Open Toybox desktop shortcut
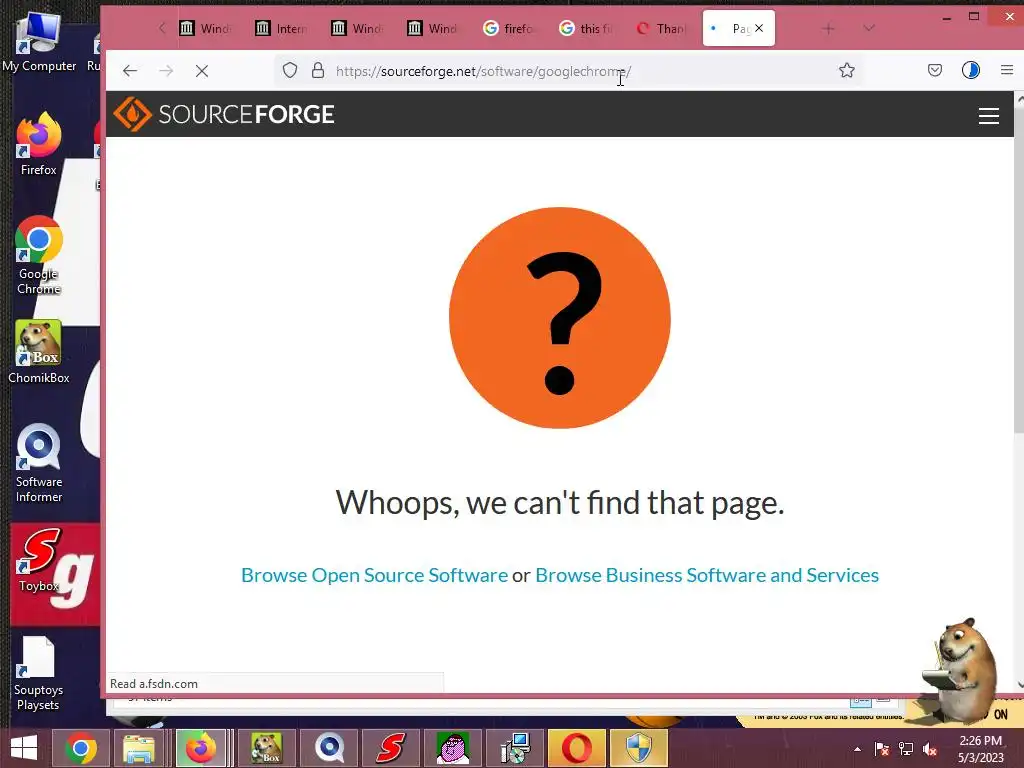The image size is (1024, 768). pyautogui.click(x=39, y=562)
